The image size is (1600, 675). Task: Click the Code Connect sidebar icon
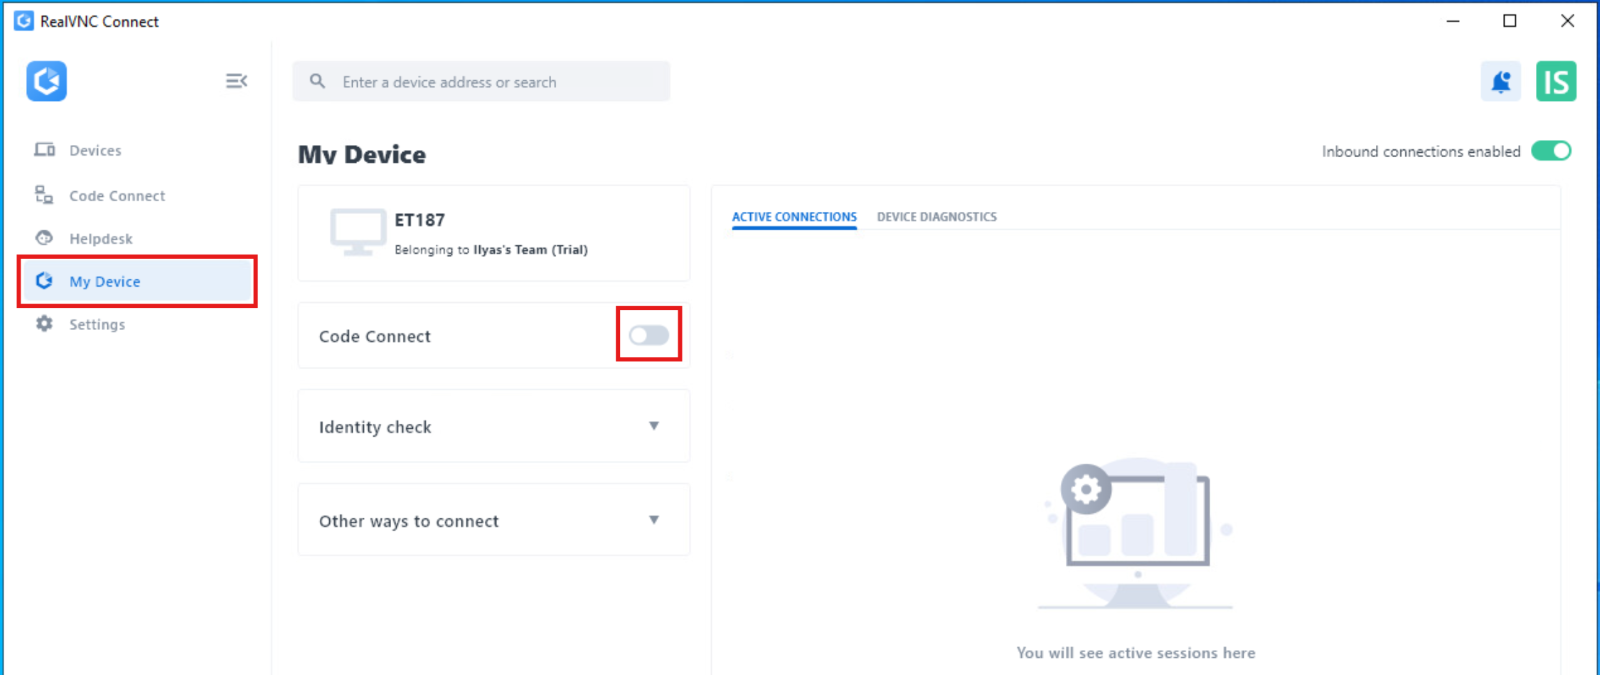pyautogui.click(x=44, y=195)
